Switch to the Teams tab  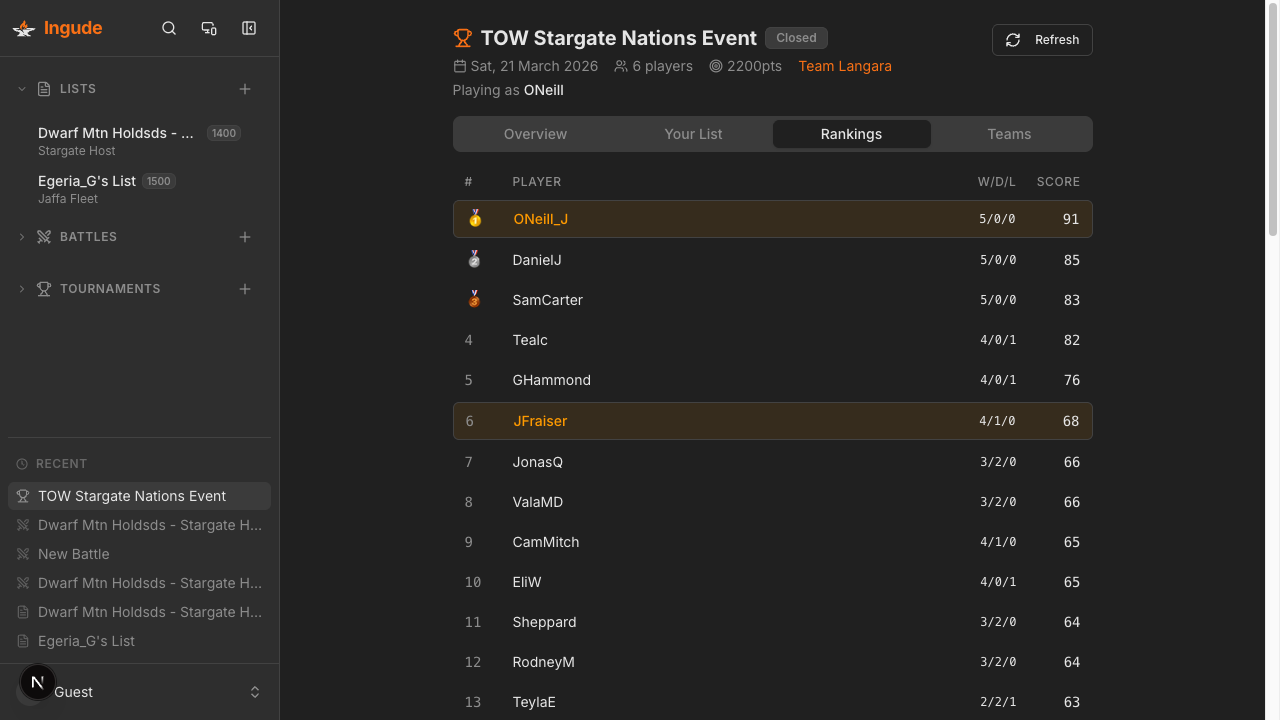point(1009,133)
